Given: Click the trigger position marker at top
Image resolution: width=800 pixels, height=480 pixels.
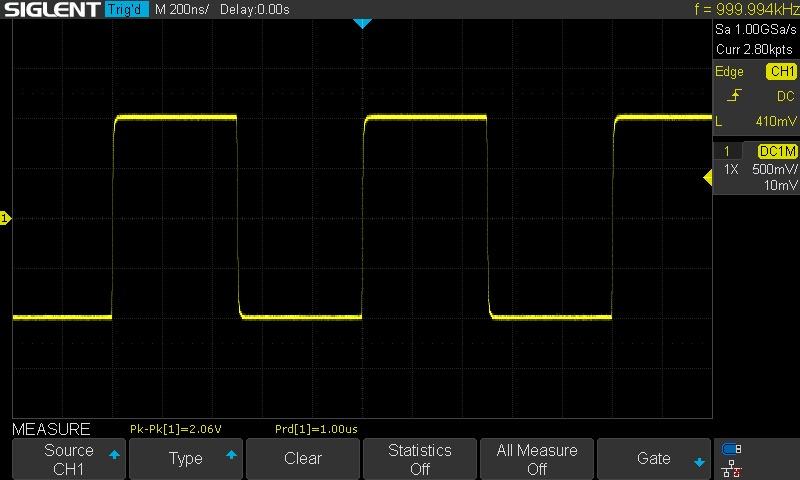Looking at the screenshot, I should tap(363, 23).
